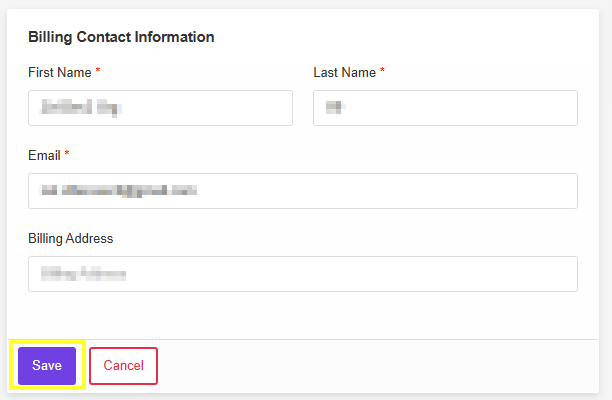Click the Last Name label text
Image resolution: width=612 pixels, height=400 pixels.
pos(345,72)
